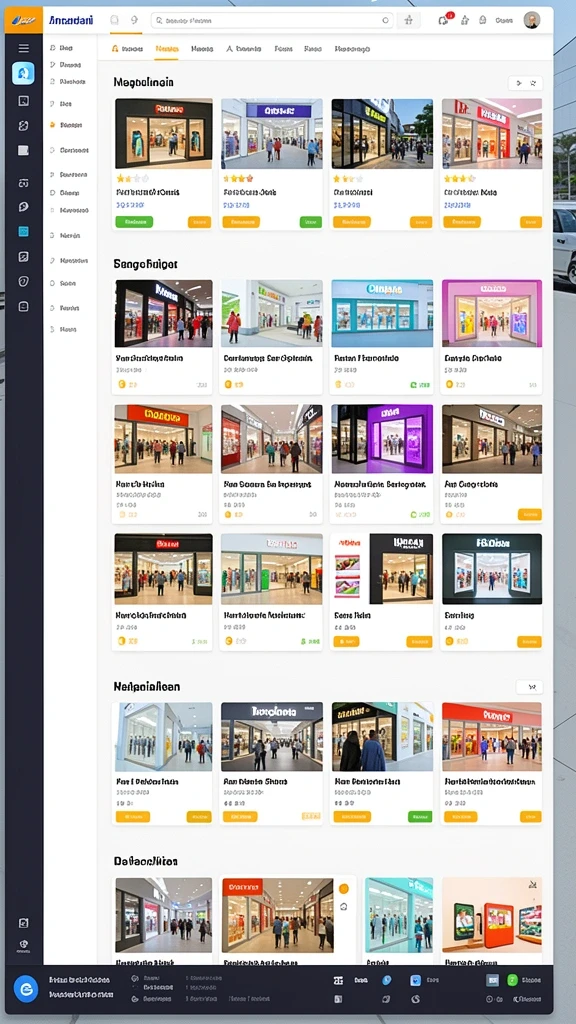Click the magnifier icon inside search field
Image resolution: width=576 pixels, height=1024 pixels.
(x=158, y=21)
